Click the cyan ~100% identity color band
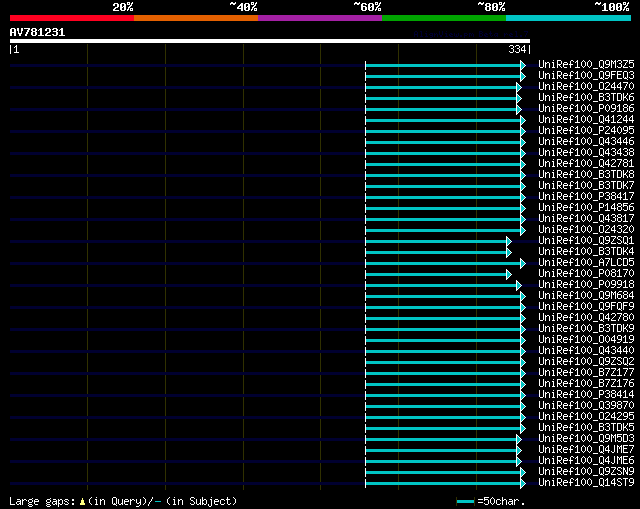The width and height of the screenshot is (640, 509). tap(569, 18)
